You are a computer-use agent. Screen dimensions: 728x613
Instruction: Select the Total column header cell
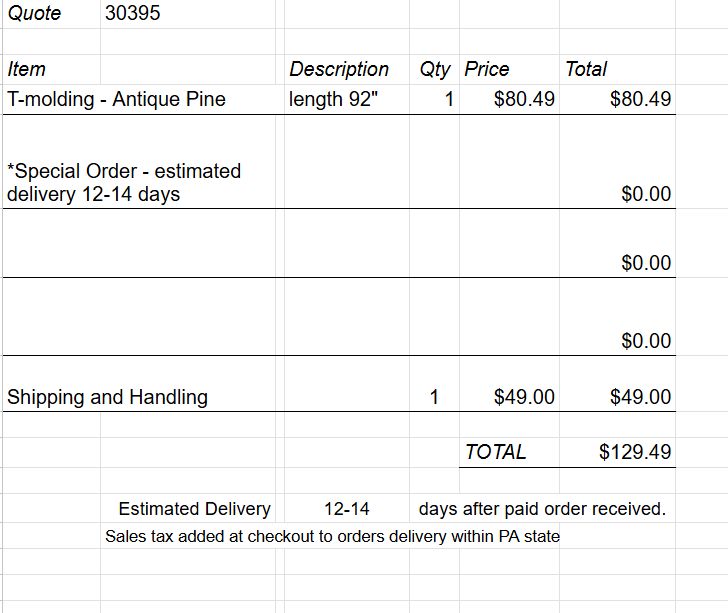click(586, 69)
